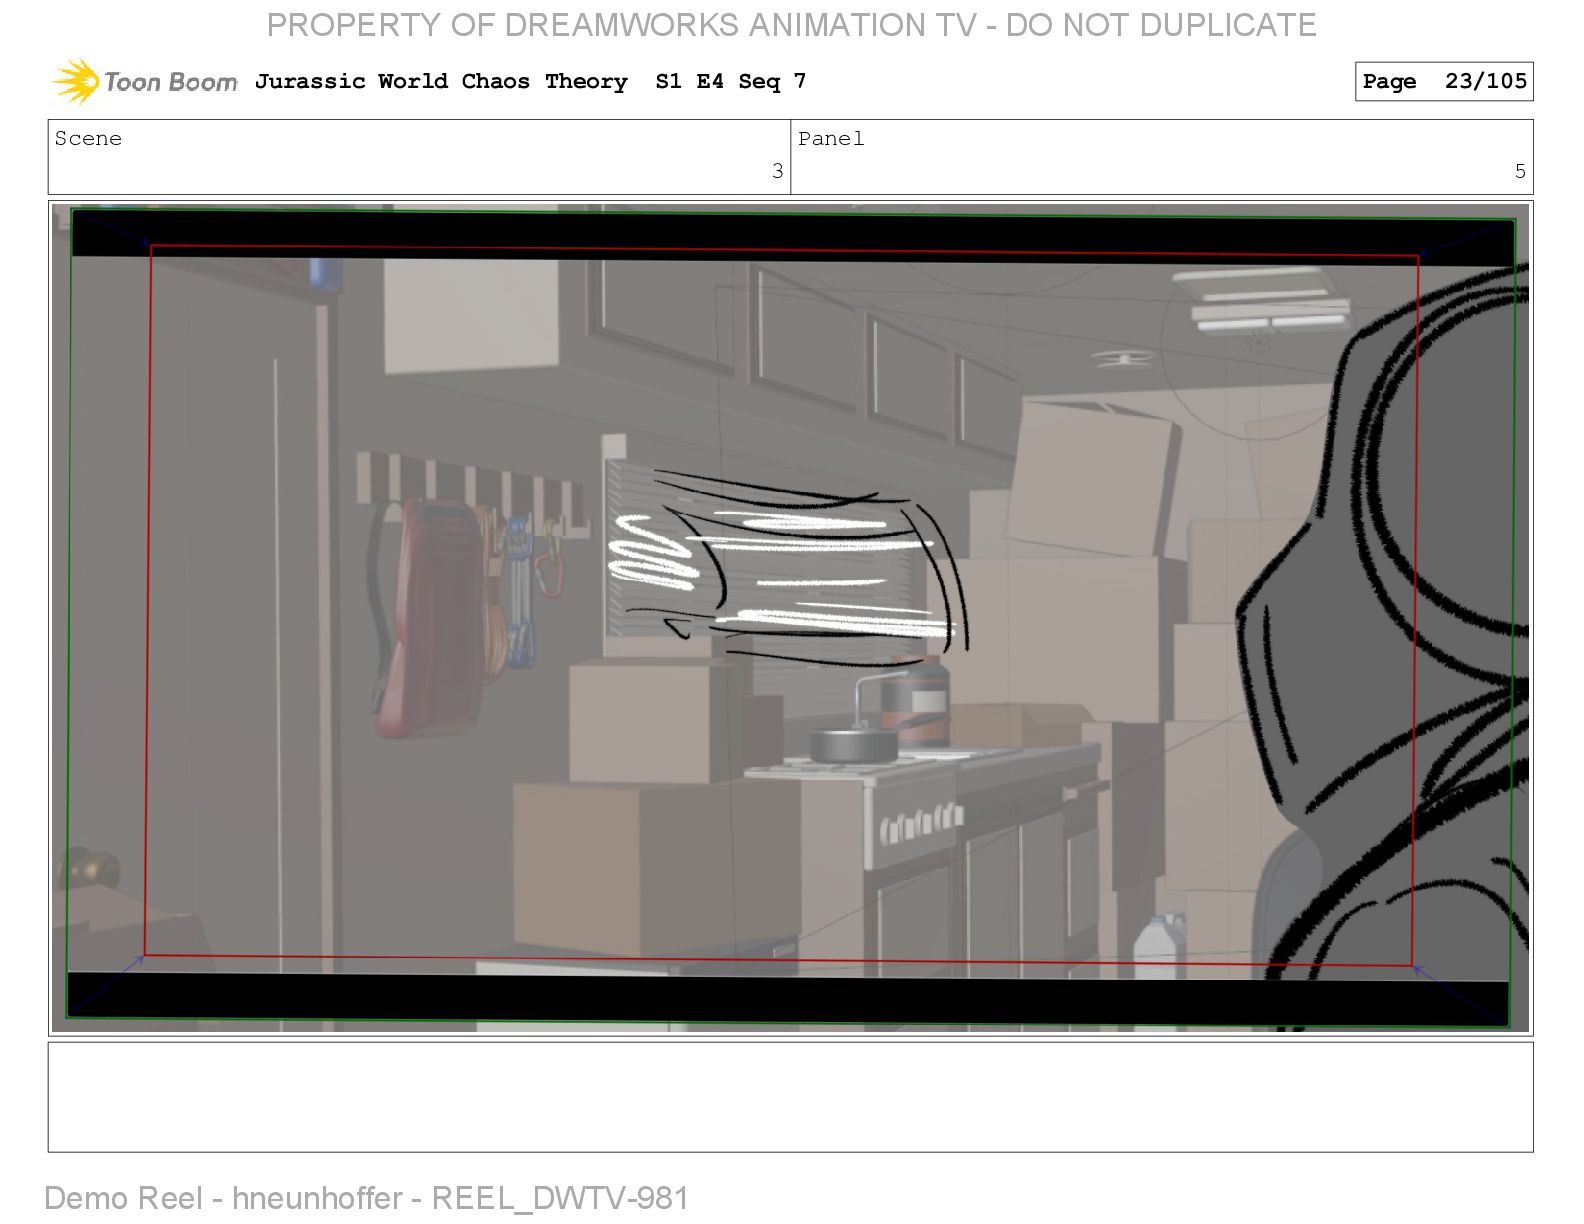1584x1224 pixels.
Task: Click the scene number 3
Action: (777, 171)
